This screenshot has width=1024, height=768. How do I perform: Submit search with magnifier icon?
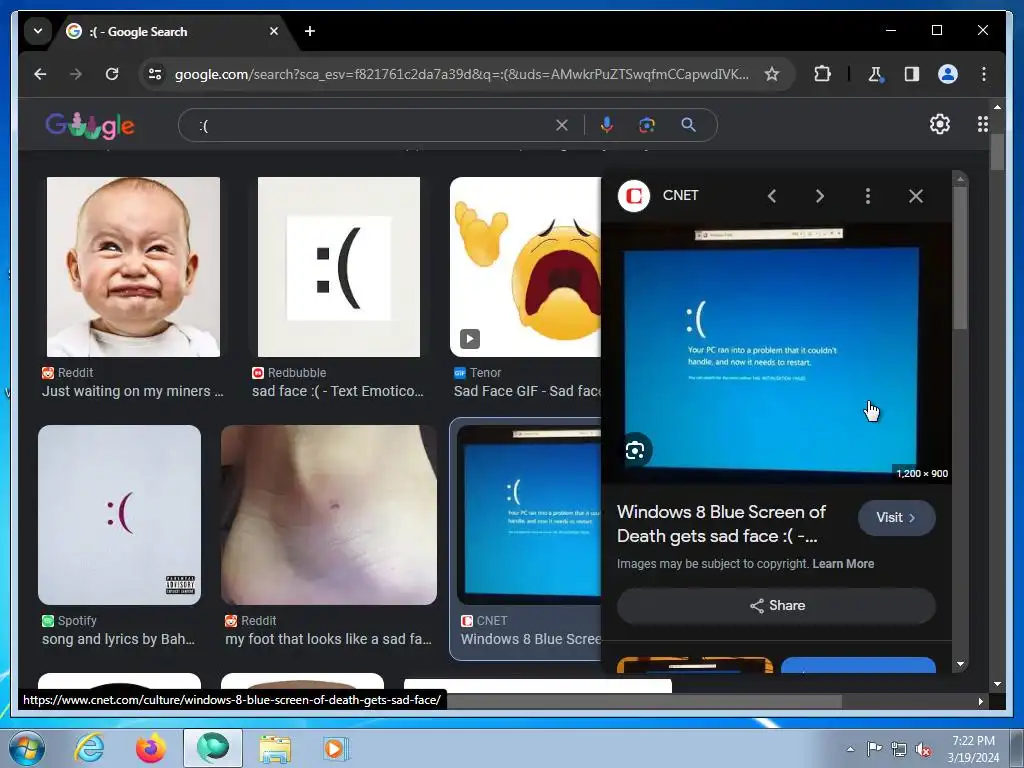click(x=688, y=125)
